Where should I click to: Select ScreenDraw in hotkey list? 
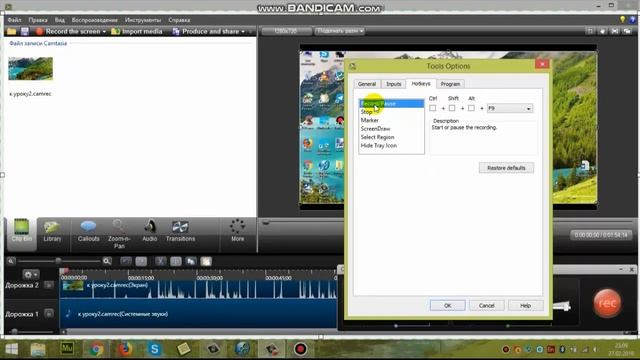click(x=391, y=129)
